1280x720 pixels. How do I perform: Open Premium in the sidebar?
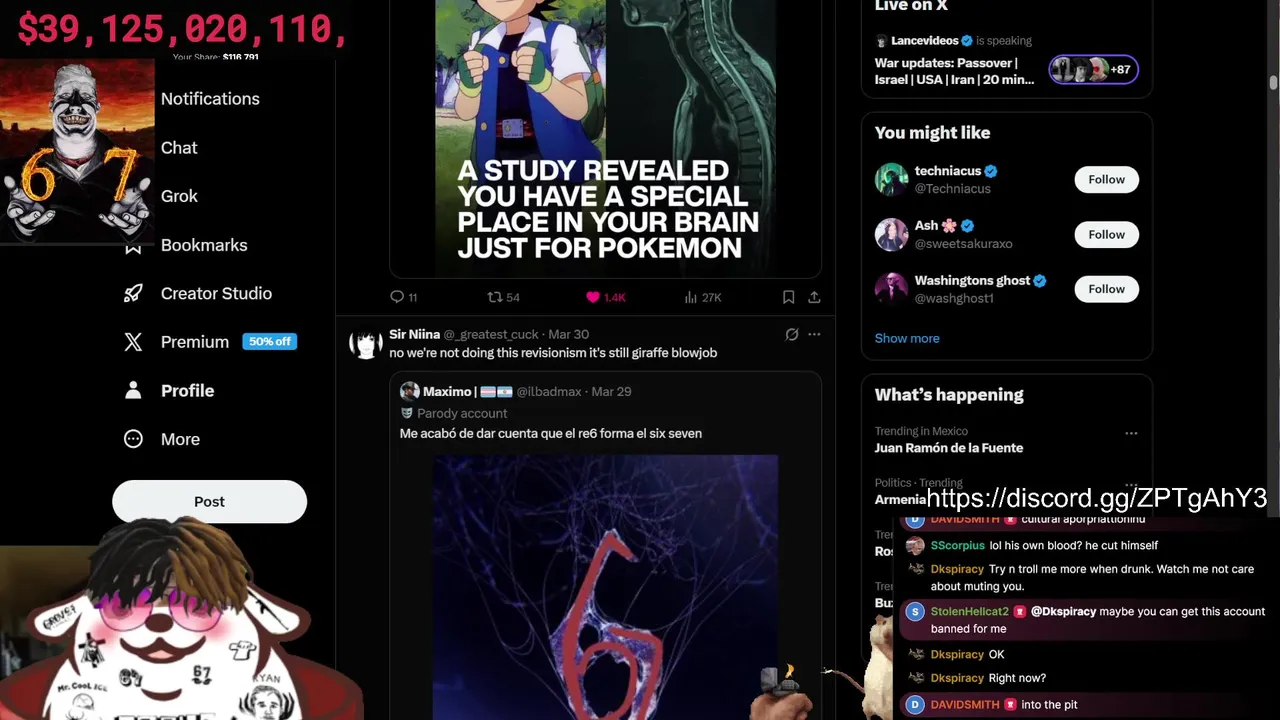tap(195, 342)
